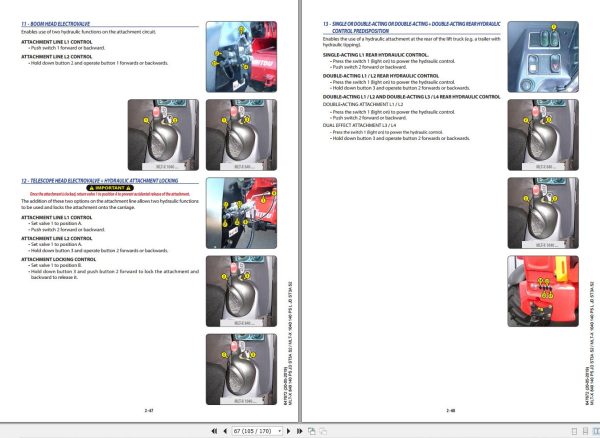Click the telescope head valve photo in section 12
This screenshot has height=438, width=600.
click(x=241, y=213)
